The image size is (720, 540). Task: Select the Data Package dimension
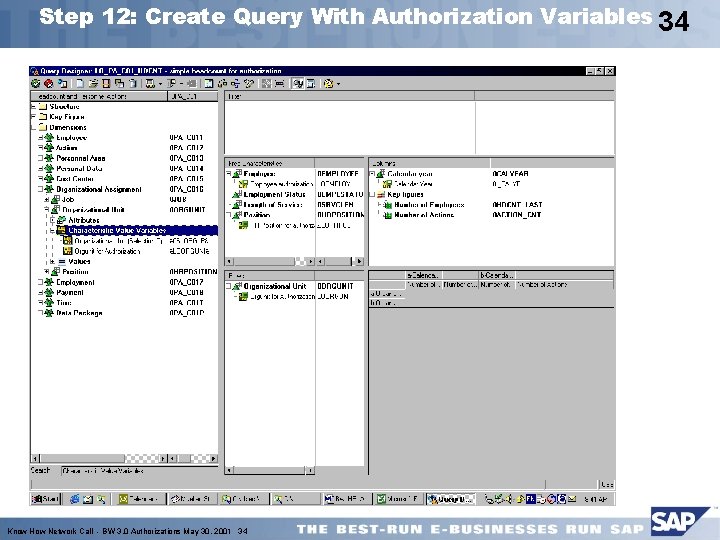point(79,313)
